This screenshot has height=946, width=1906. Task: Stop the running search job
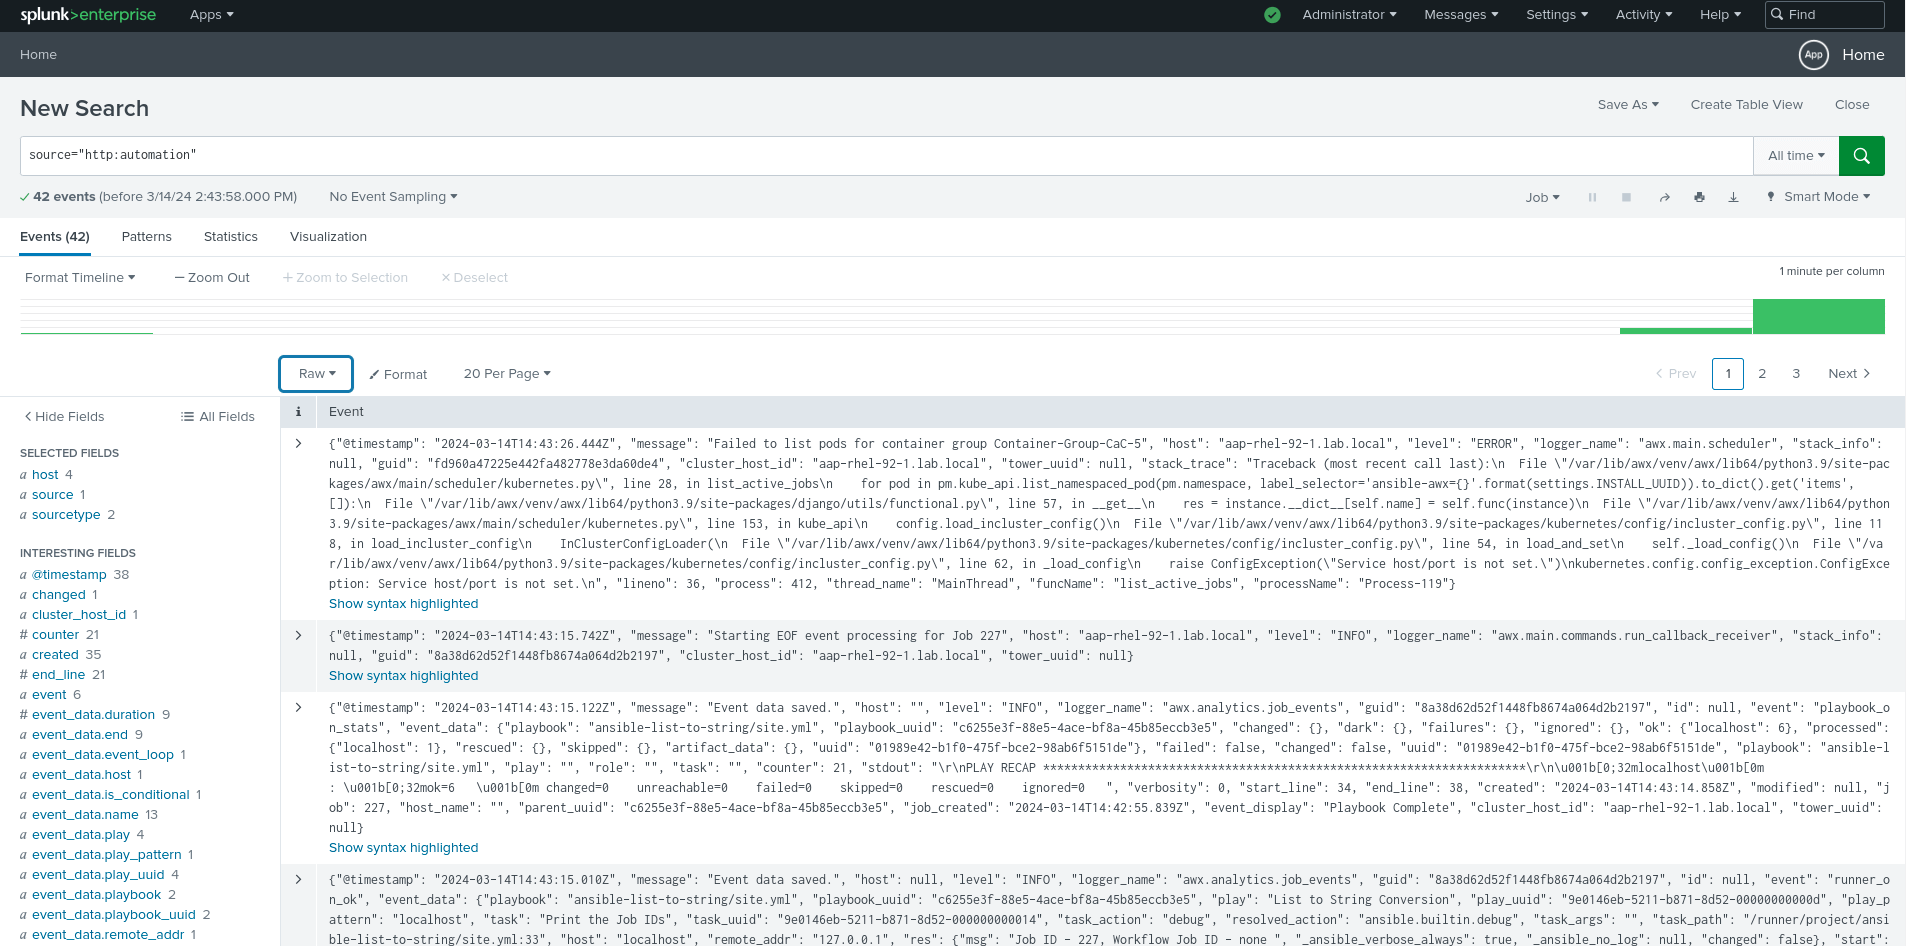tap(1626, 197)
